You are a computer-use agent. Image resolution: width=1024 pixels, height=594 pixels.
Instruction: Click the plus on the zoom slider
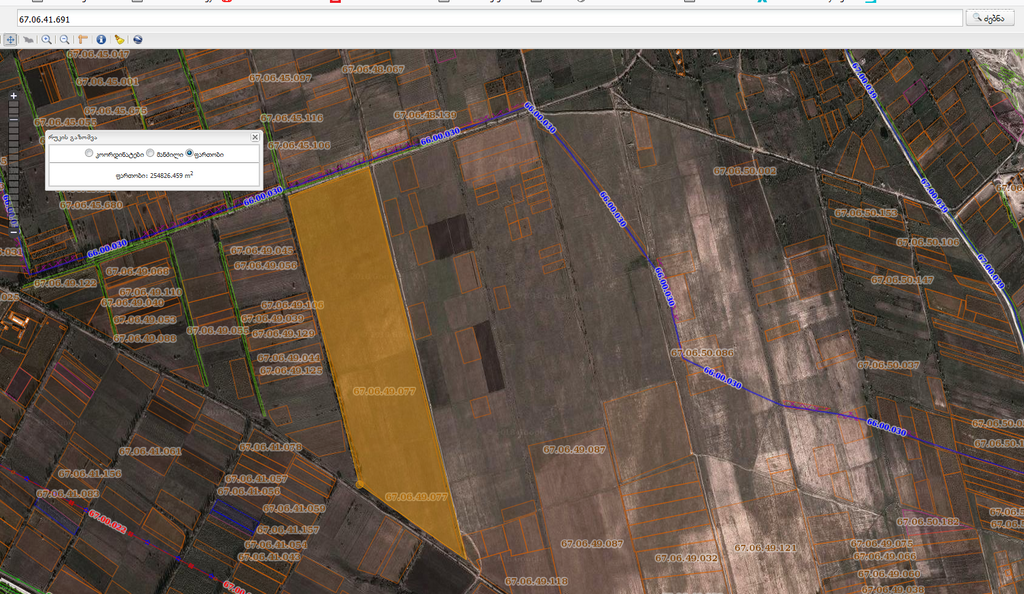tap(13, 96)
